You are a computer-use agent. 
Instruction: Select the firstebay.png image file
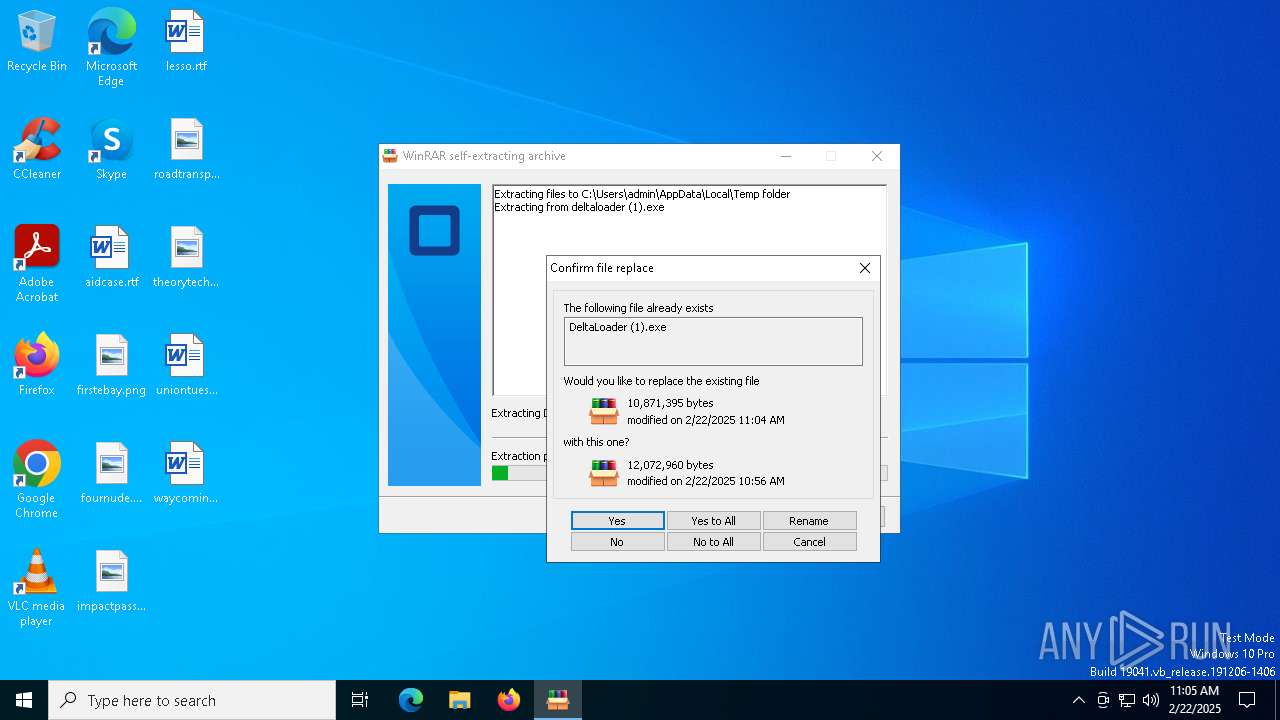tap(111, 366)
